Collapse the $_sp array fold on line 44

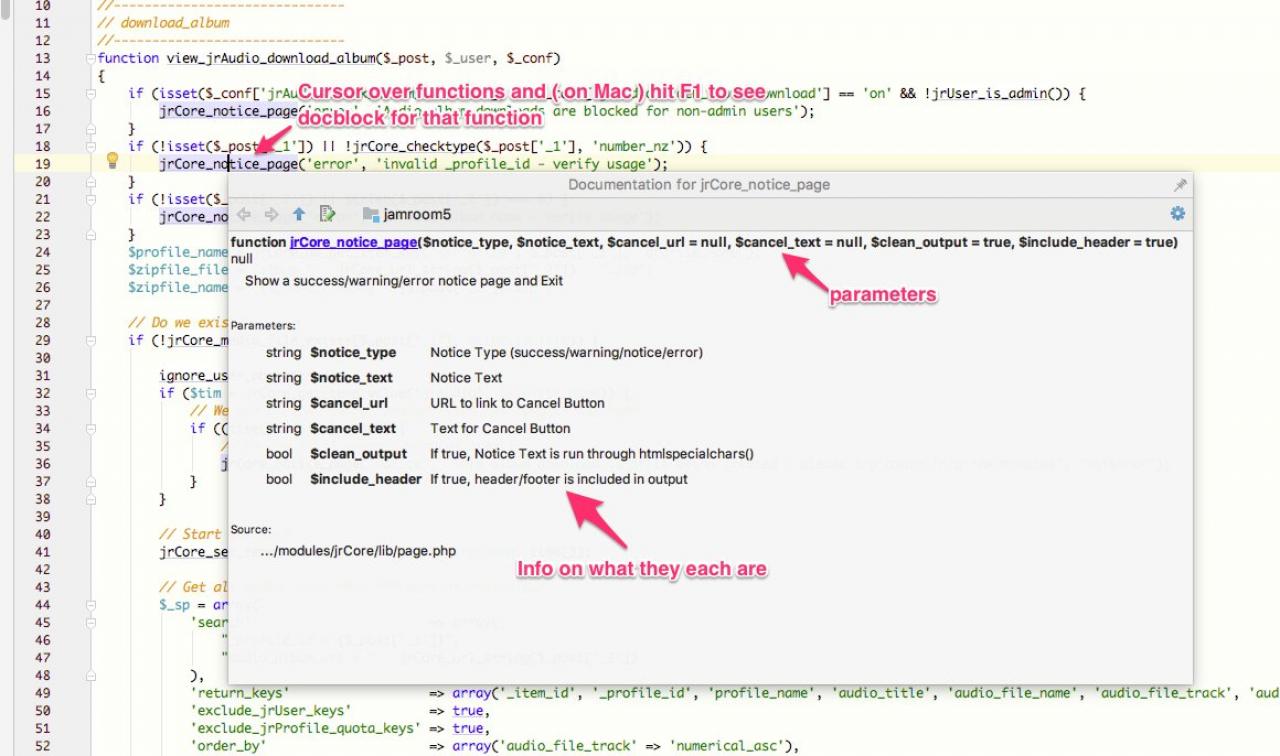pyautogui.click(x=91, y=605)
